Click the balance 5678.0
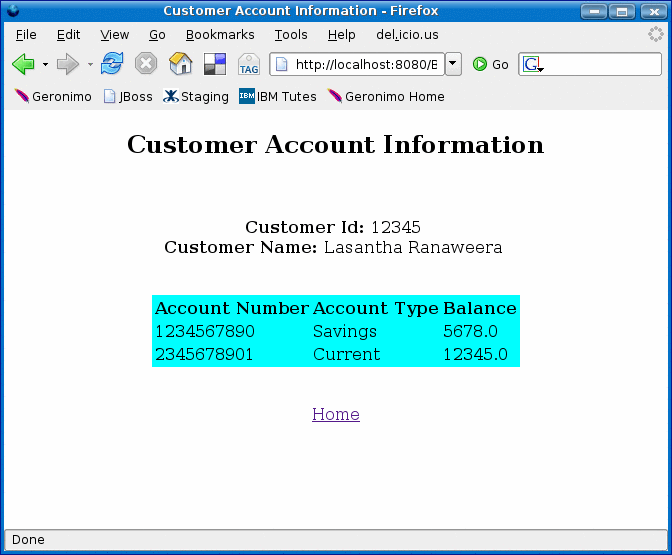 [x=470, y=331]
